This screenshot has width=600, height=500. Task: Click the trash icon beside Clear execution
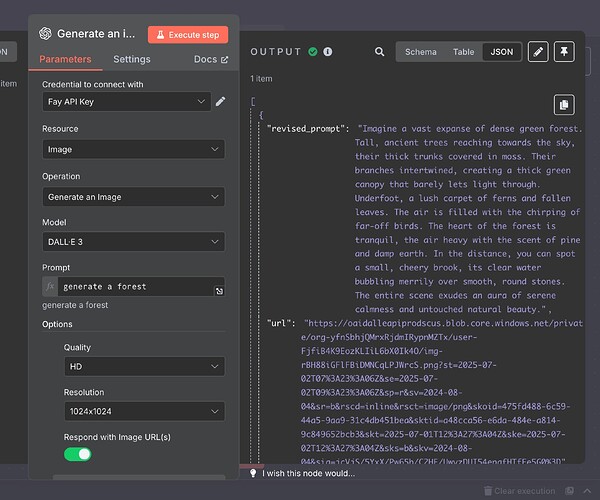click(x=488, y=491)
